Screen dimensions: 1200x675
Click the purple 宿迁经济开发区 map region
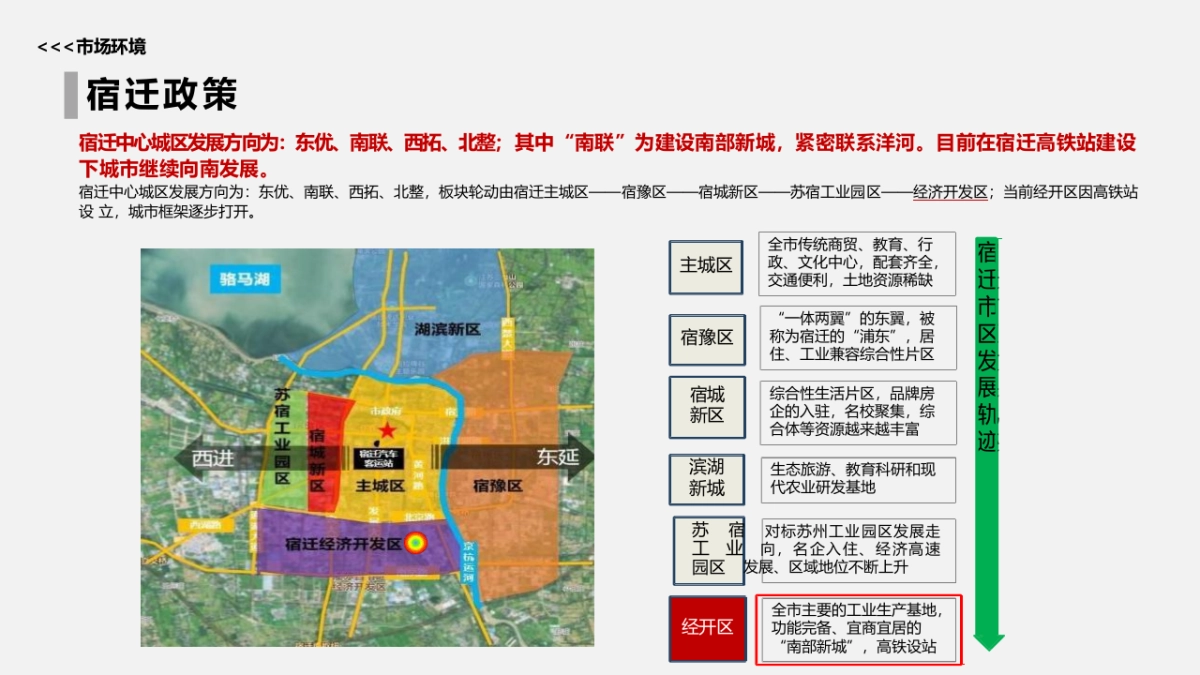340,545
